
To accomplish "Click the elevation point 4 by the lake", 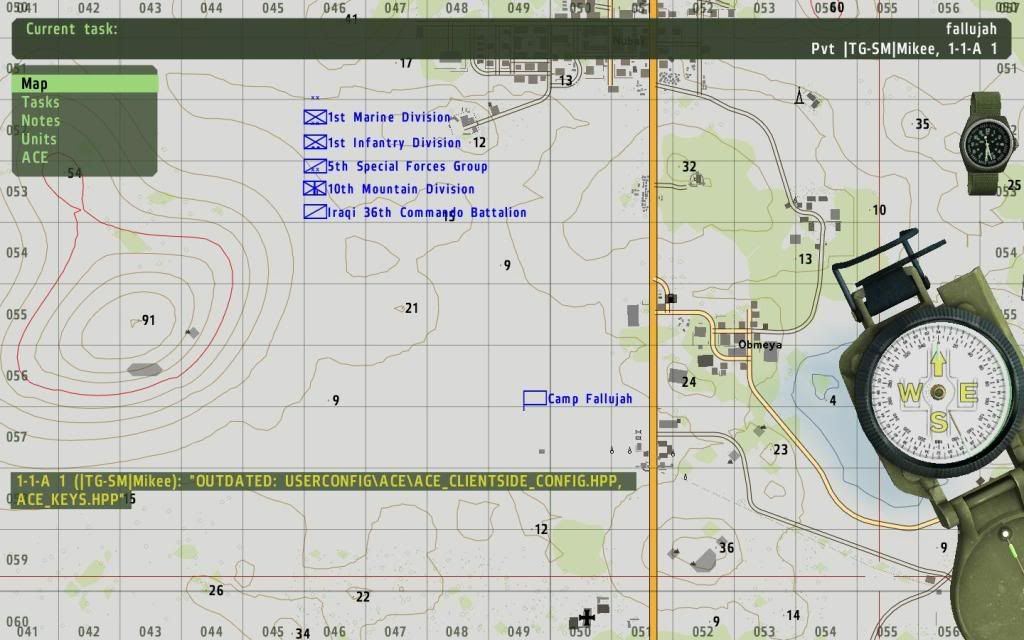I will coord(833,400).
